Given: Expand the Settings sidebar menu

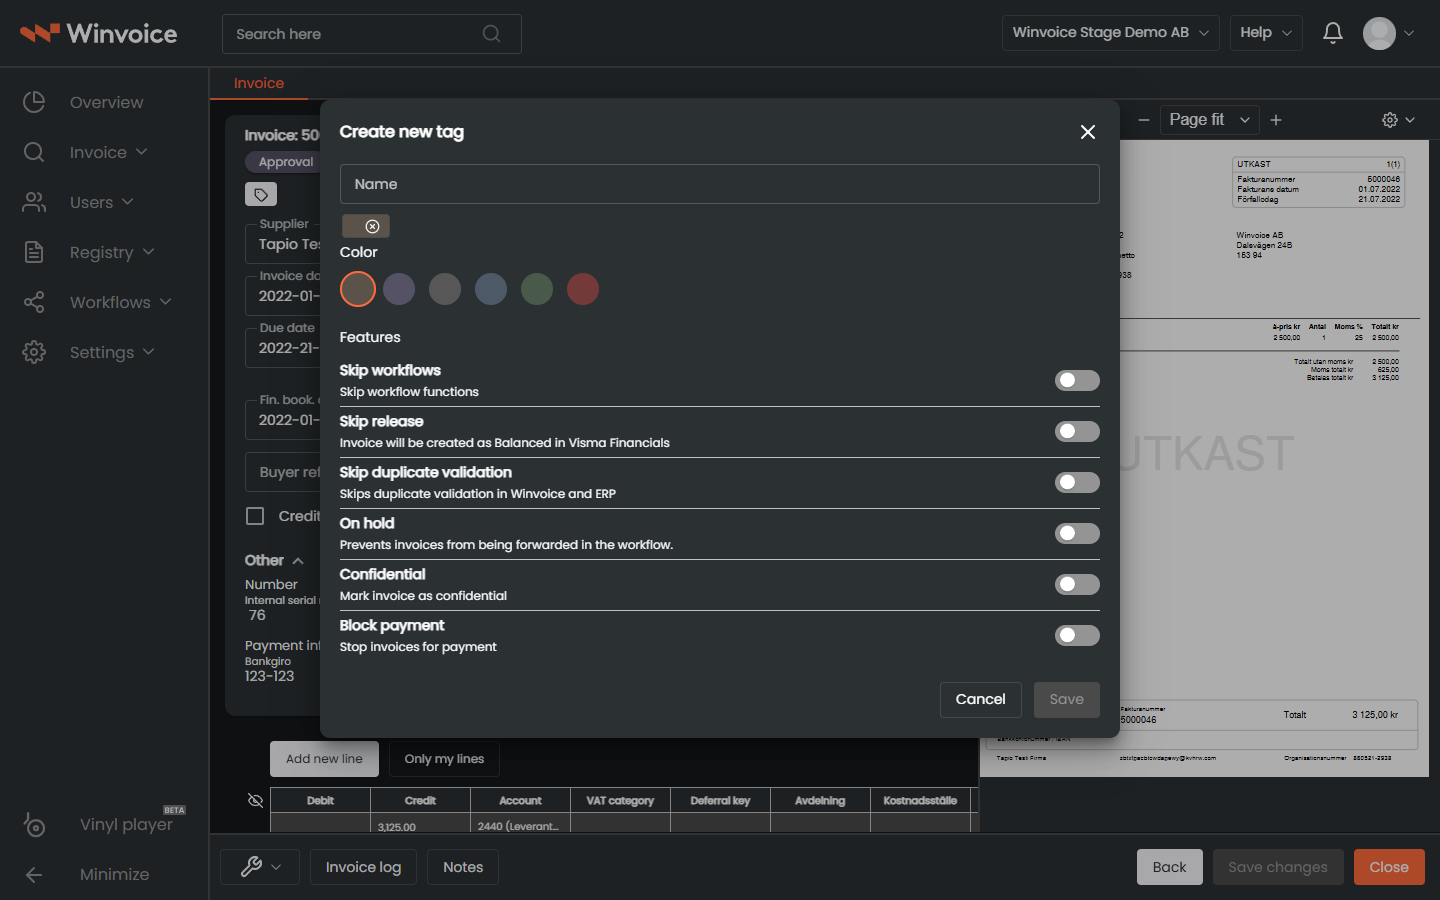Looking at the screenshot, I should tap(148, 352).
